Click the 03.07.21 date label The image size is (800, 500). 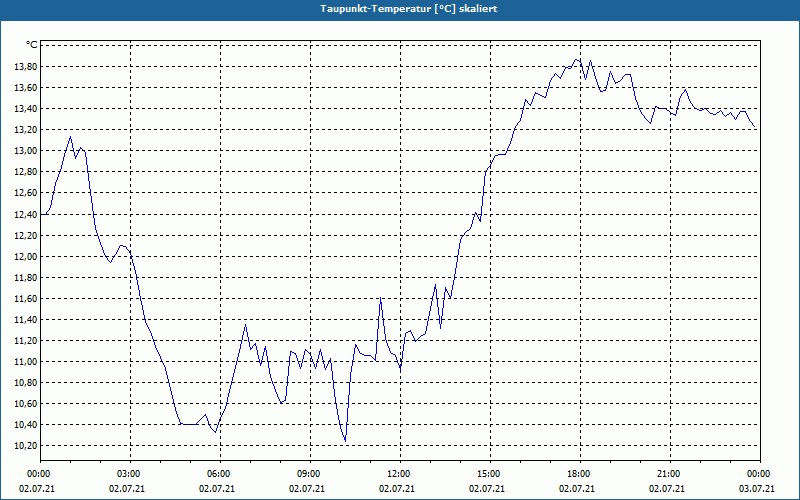coord(757,488)
